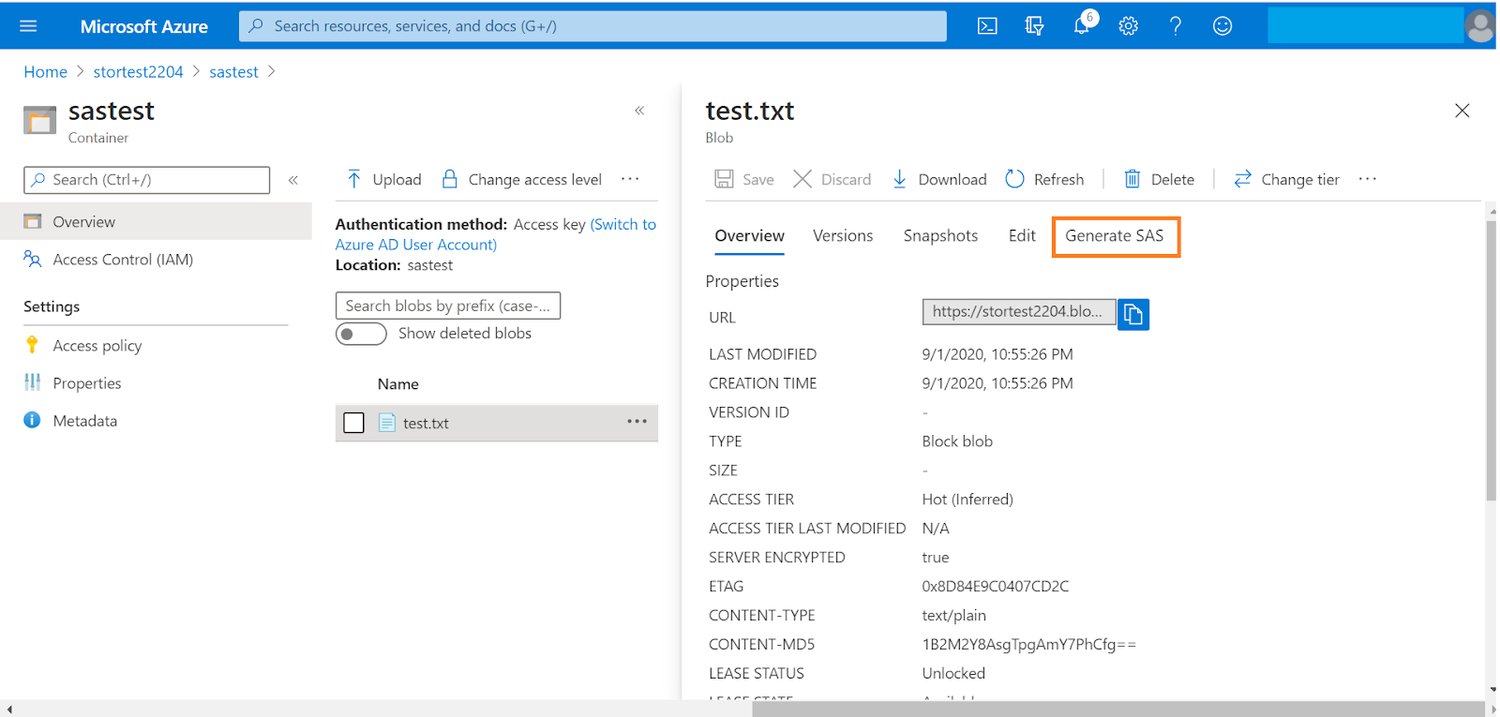Open the Cloud Shell icon

tap(987, 27)
